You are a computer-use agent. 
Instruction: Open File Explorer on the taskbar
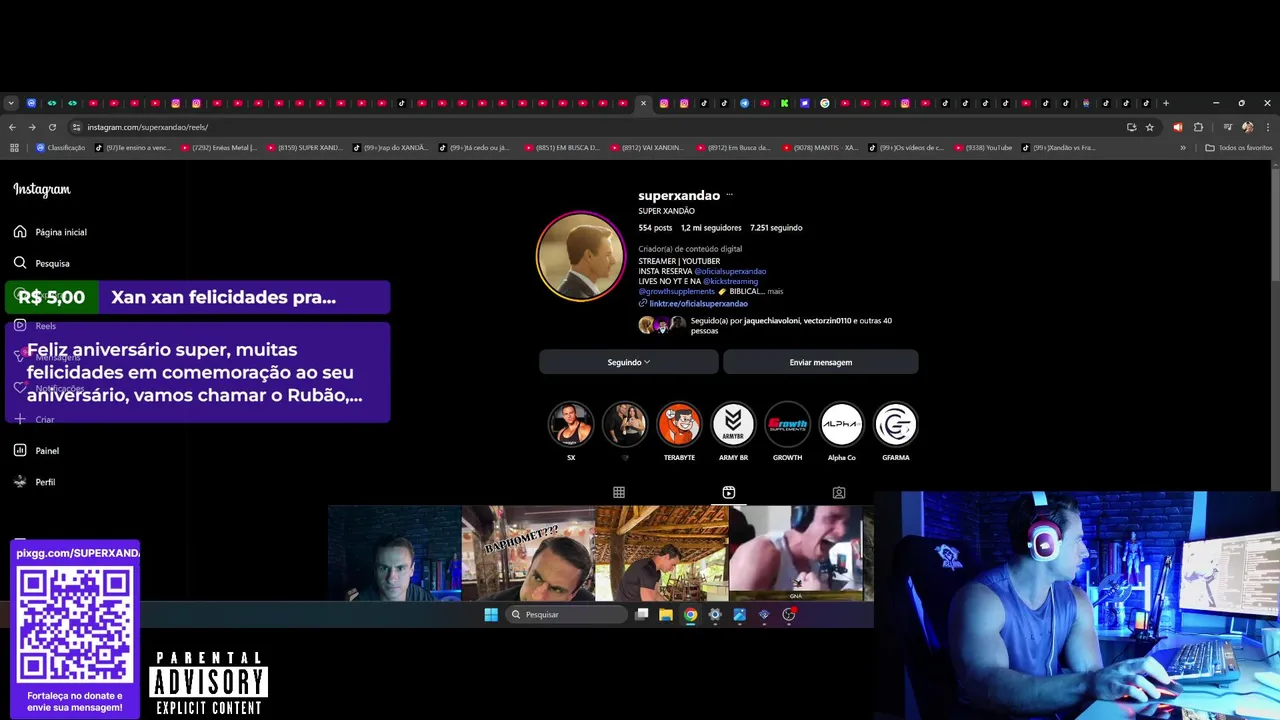666,615
